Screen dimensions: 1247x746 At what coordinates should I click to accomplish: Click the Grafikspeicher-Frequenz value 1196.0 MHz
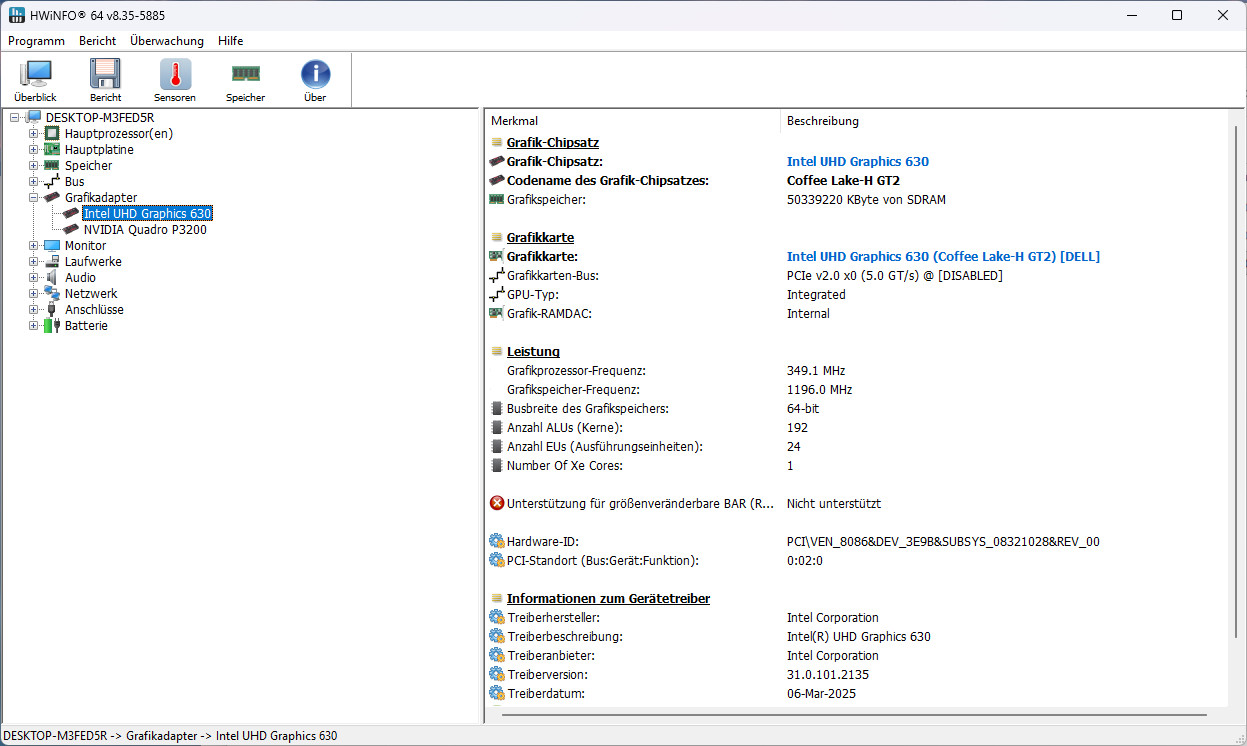(x=820, y=390)
